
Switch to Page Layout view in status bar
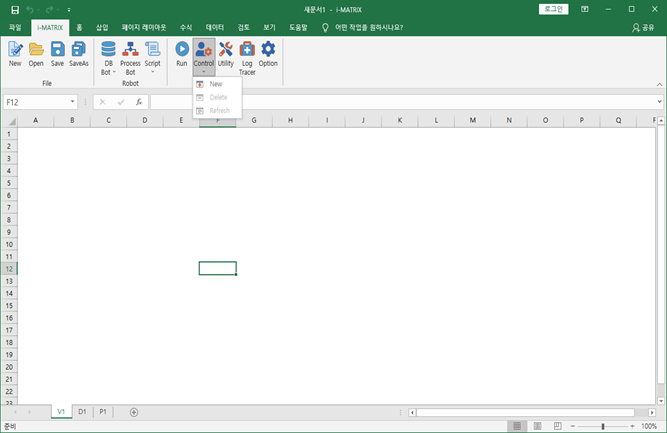(537, 426)
